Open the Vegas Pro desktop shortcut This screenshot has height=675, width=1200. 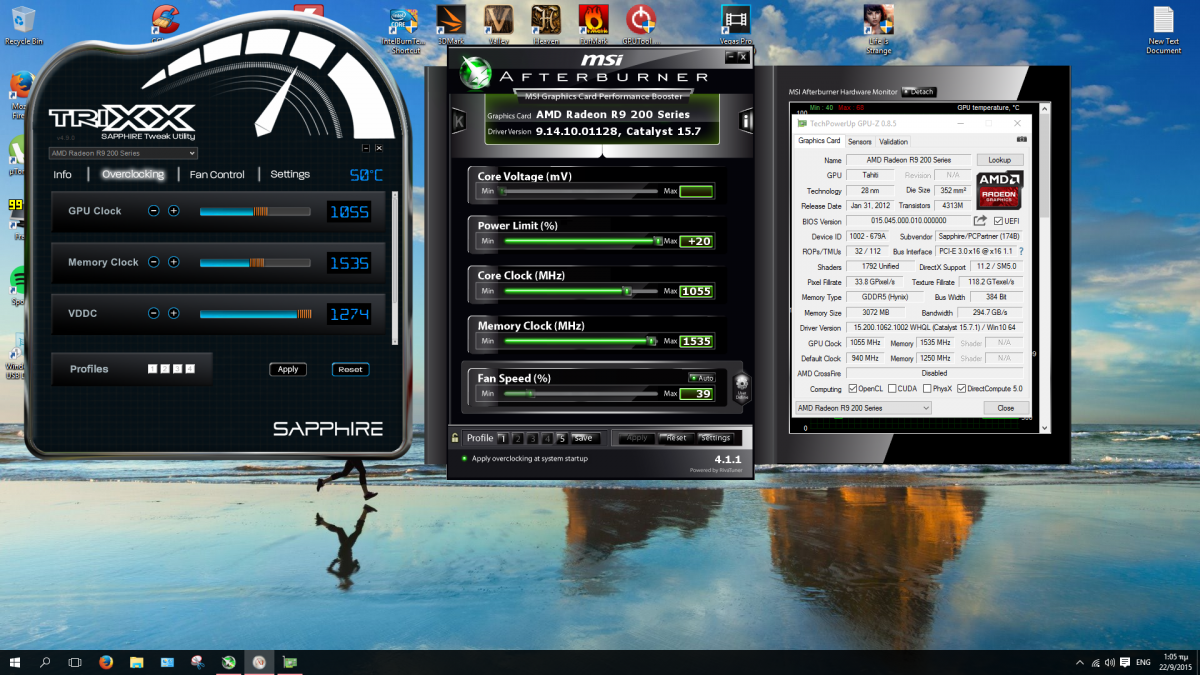736,26
